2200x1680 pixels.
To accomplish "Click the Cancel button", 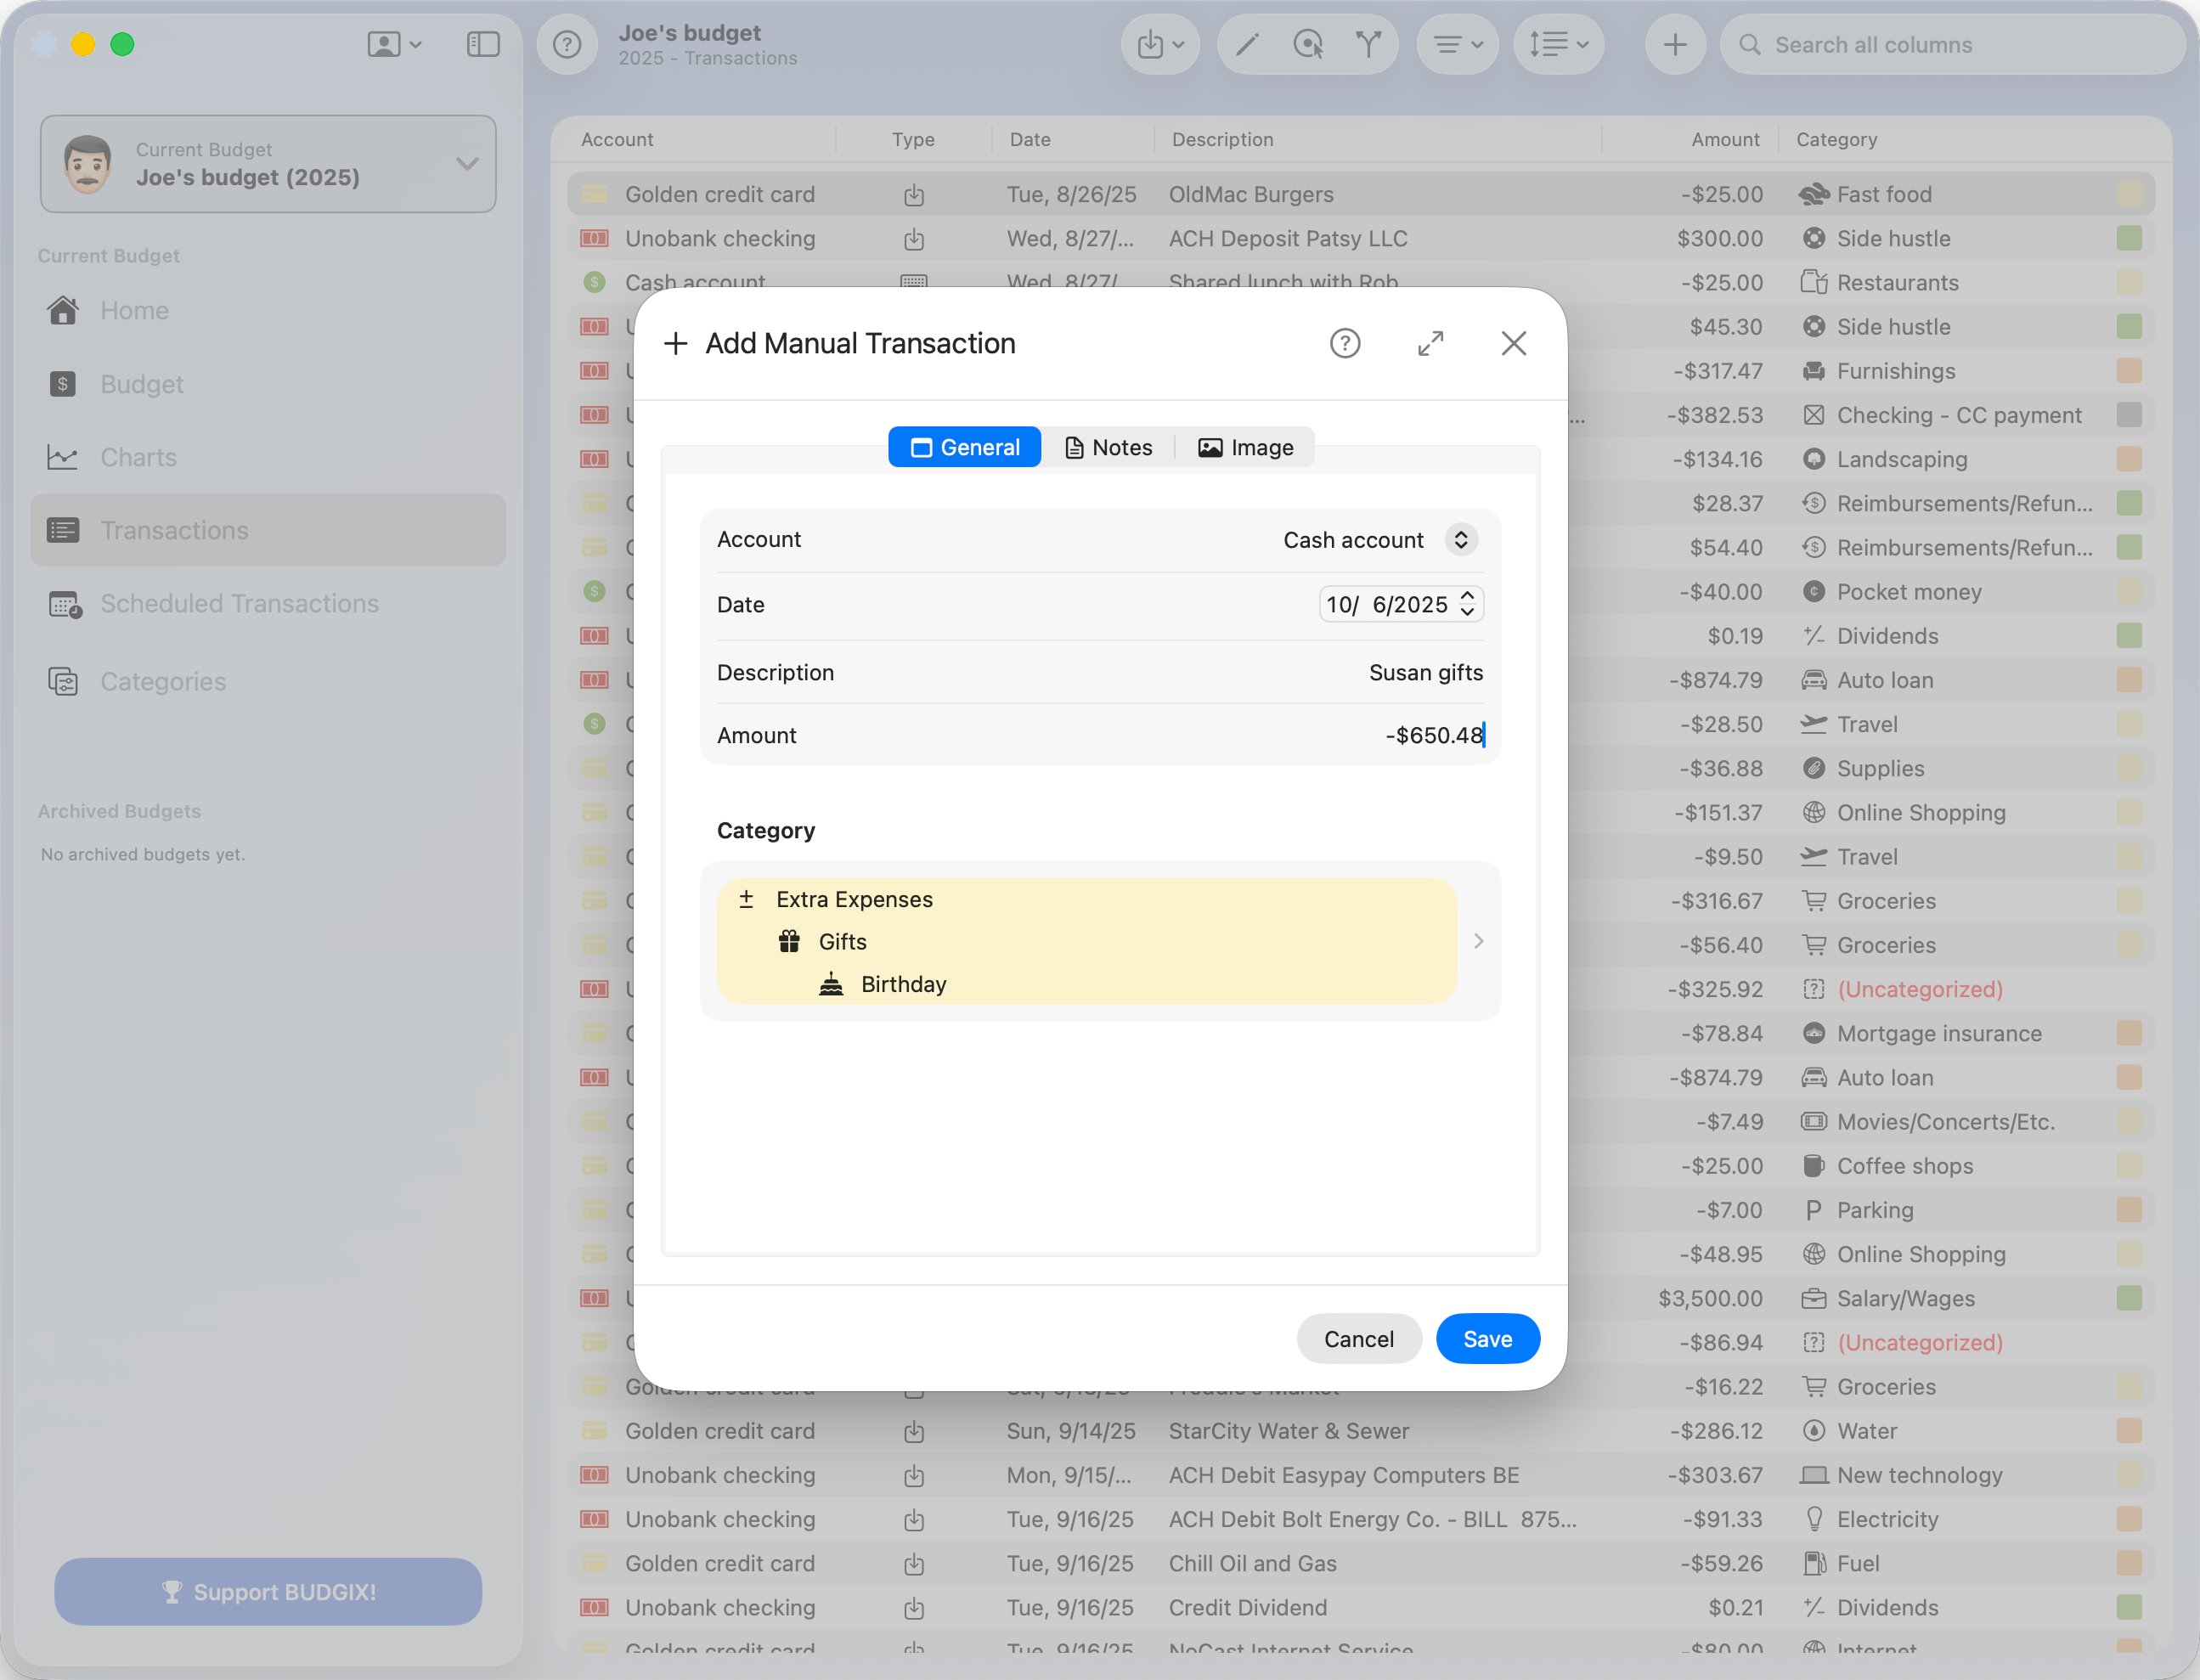I will click(1358, 1338).
